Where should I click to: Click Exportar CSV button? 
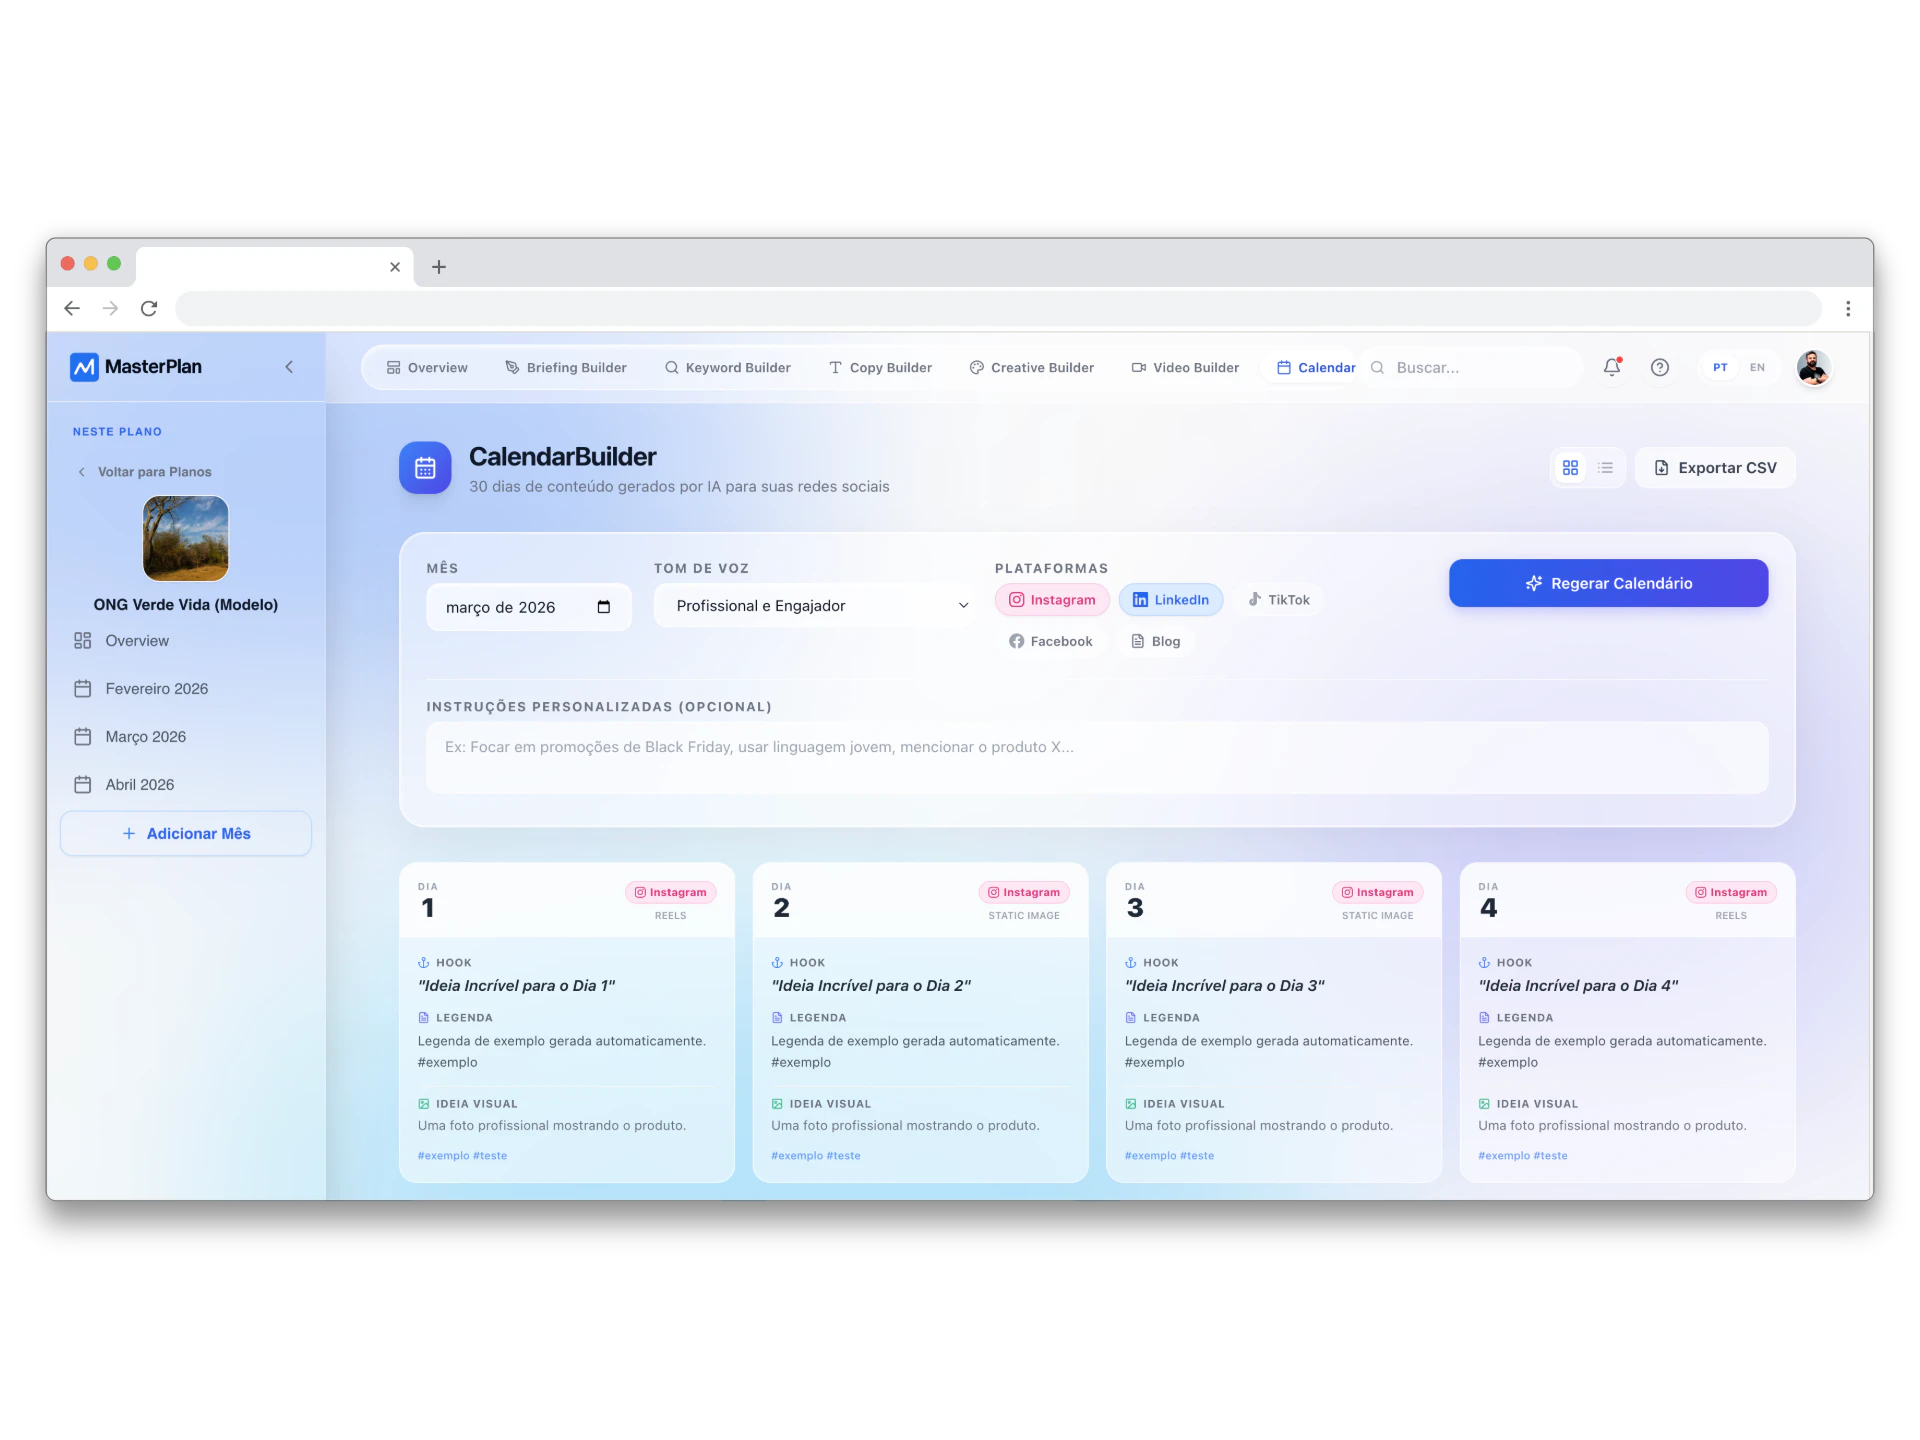[x=1714, y=468]
